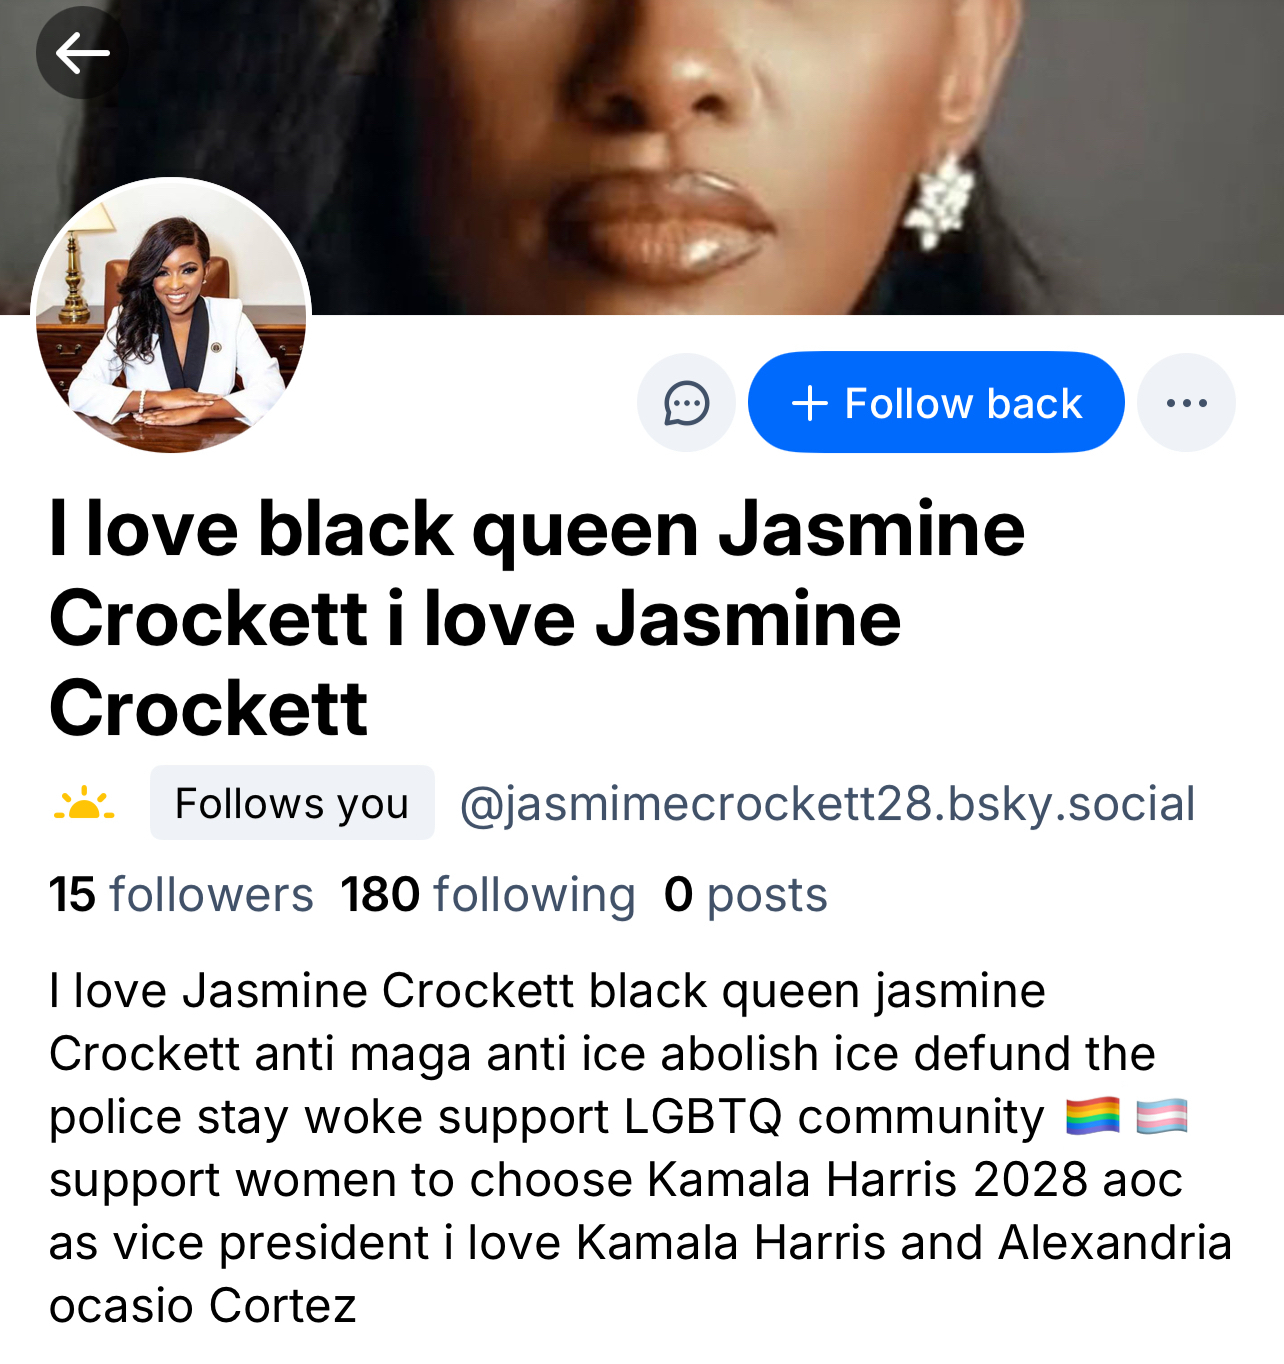
Task: Tap the bio text mentioning Kamala Harris 2028
Action: (x=867, y=1180)
